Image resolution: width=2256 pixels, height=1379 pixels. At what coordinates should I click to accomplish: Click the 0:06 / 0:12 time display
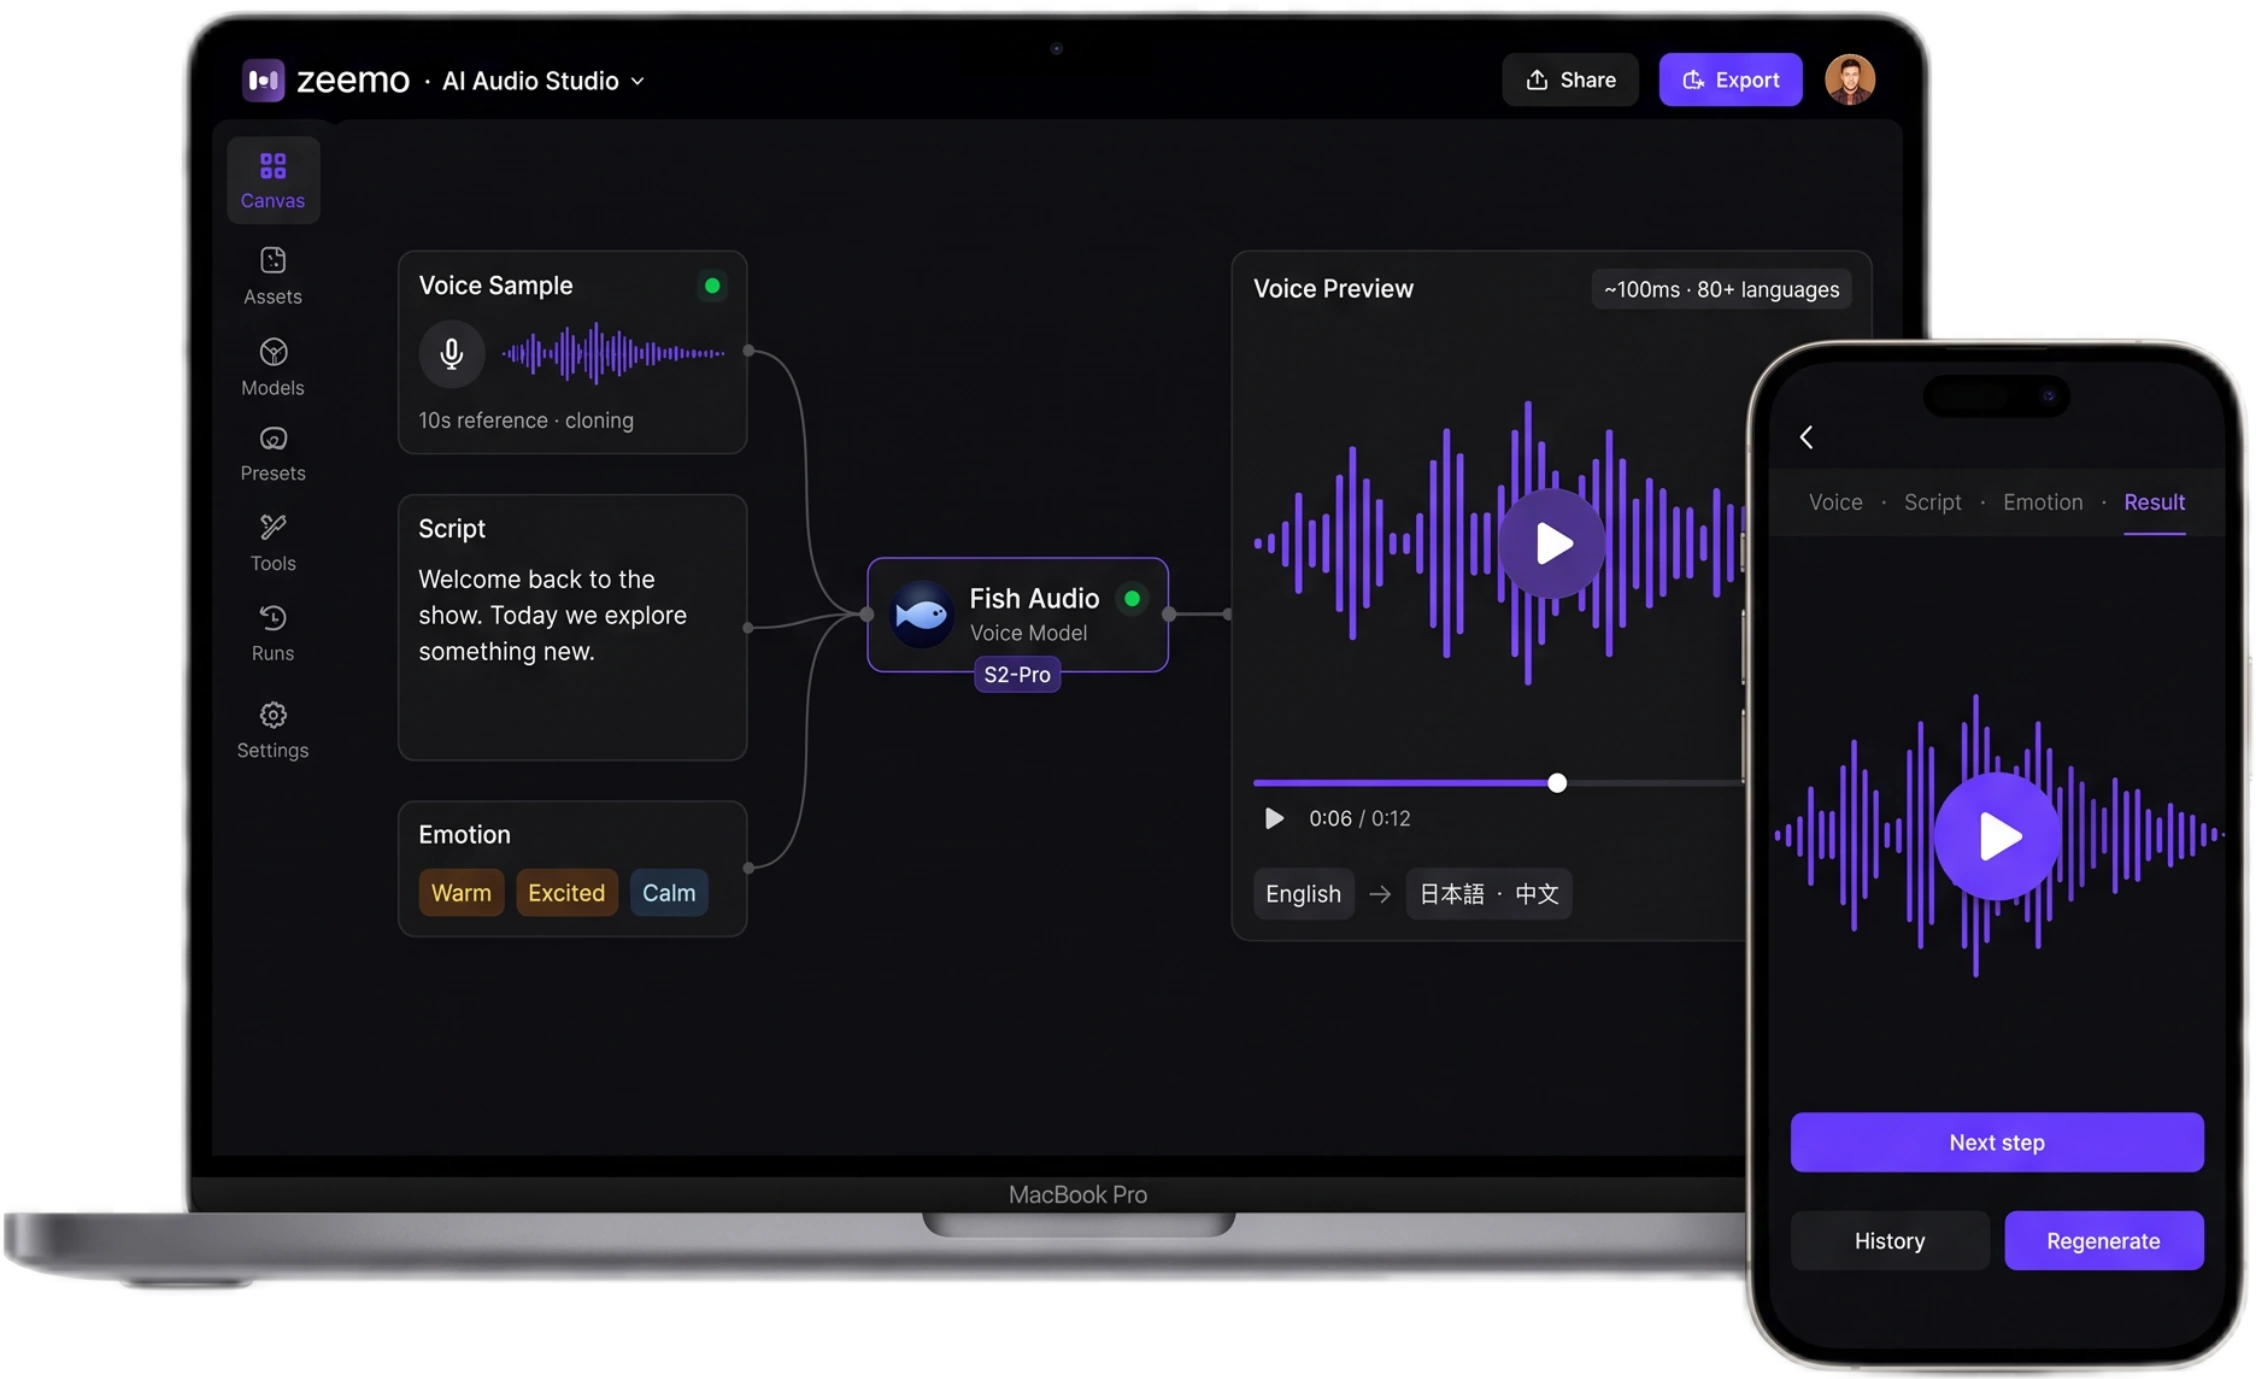[1360, 819]
